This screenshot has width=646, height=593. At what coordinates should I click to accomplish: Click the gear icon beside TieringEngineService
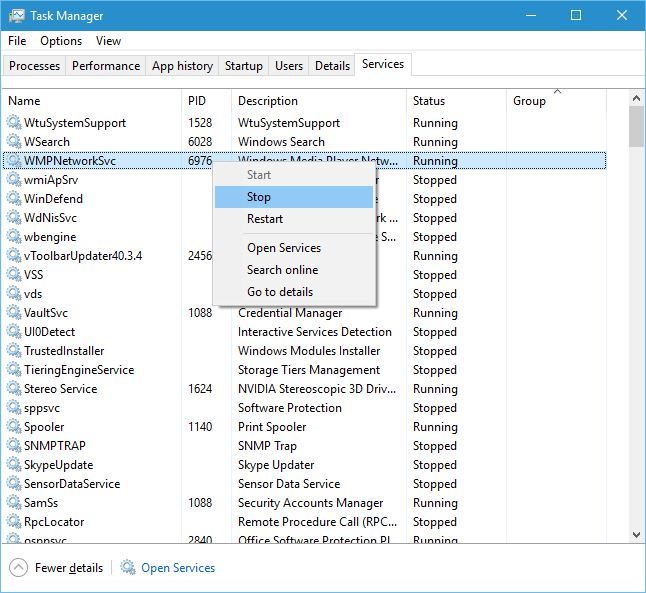tap(14, 369)
